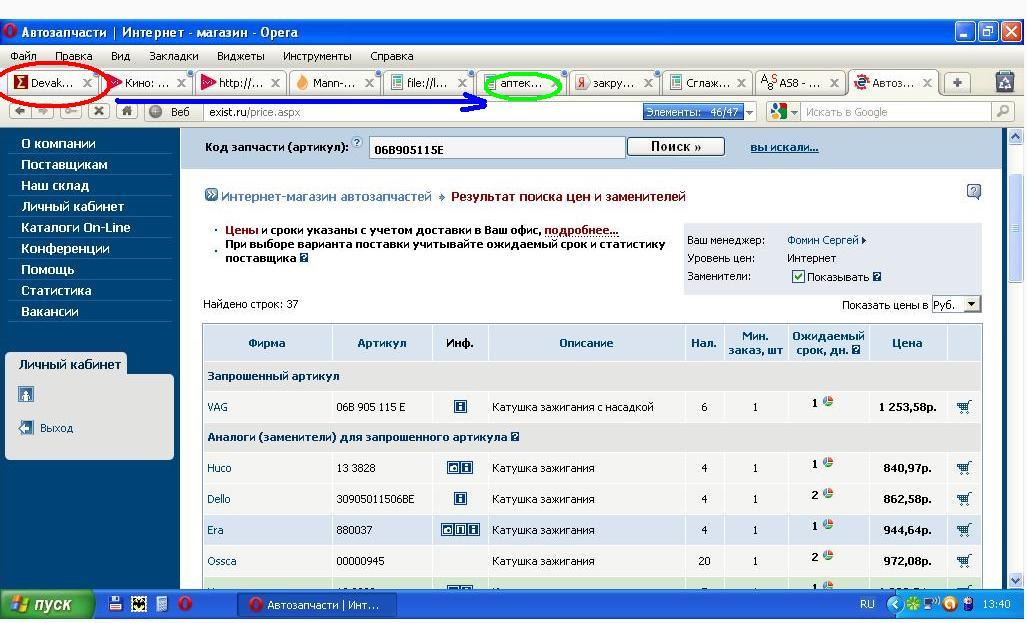Open a new tab with plus button
Screen dimensions: 1027x623
[x=957, y=83]
